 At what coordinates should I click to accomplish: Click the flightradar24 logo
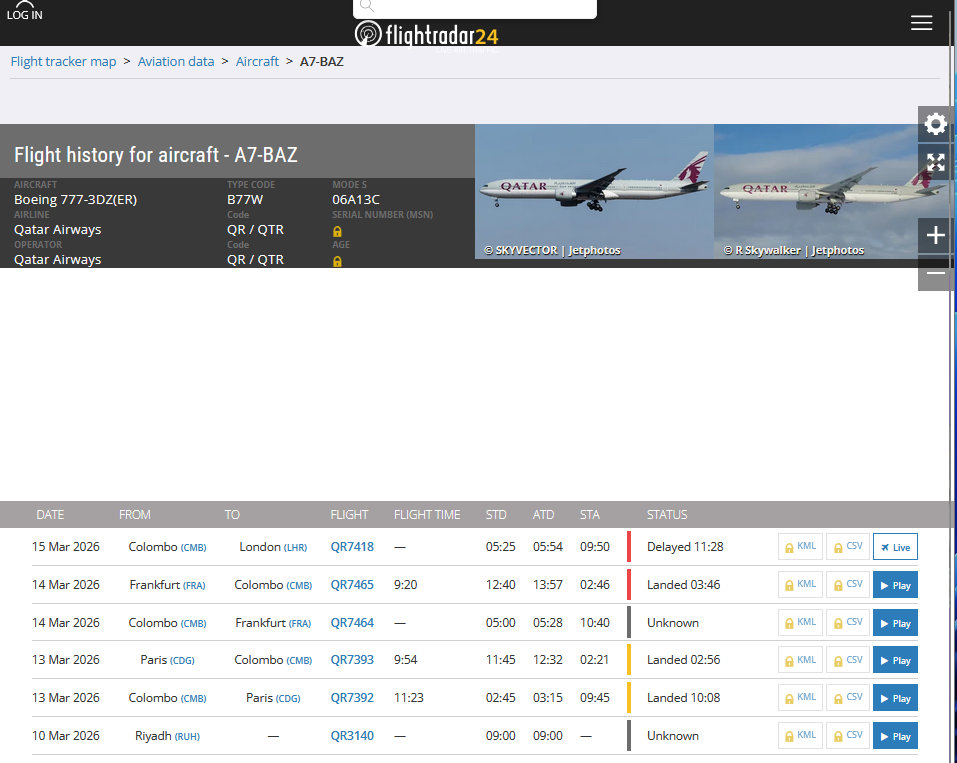(x=427, y=34)
